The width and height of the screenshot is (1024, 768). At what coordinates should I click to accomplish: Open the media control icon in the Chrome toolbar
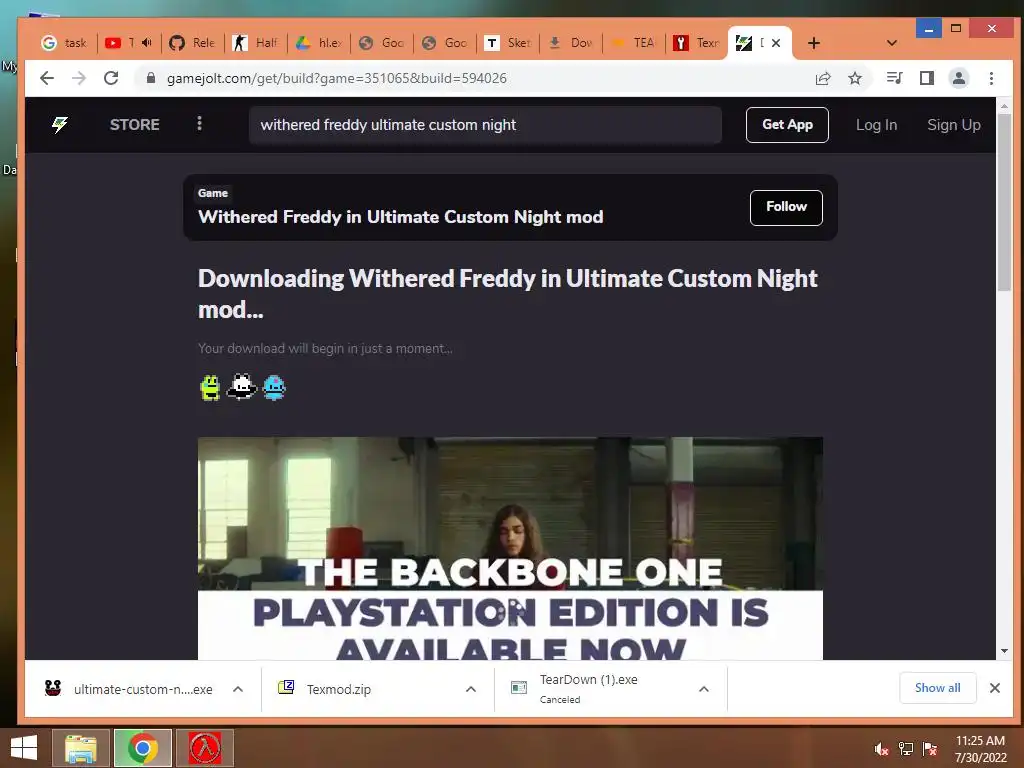click(894, 78)
